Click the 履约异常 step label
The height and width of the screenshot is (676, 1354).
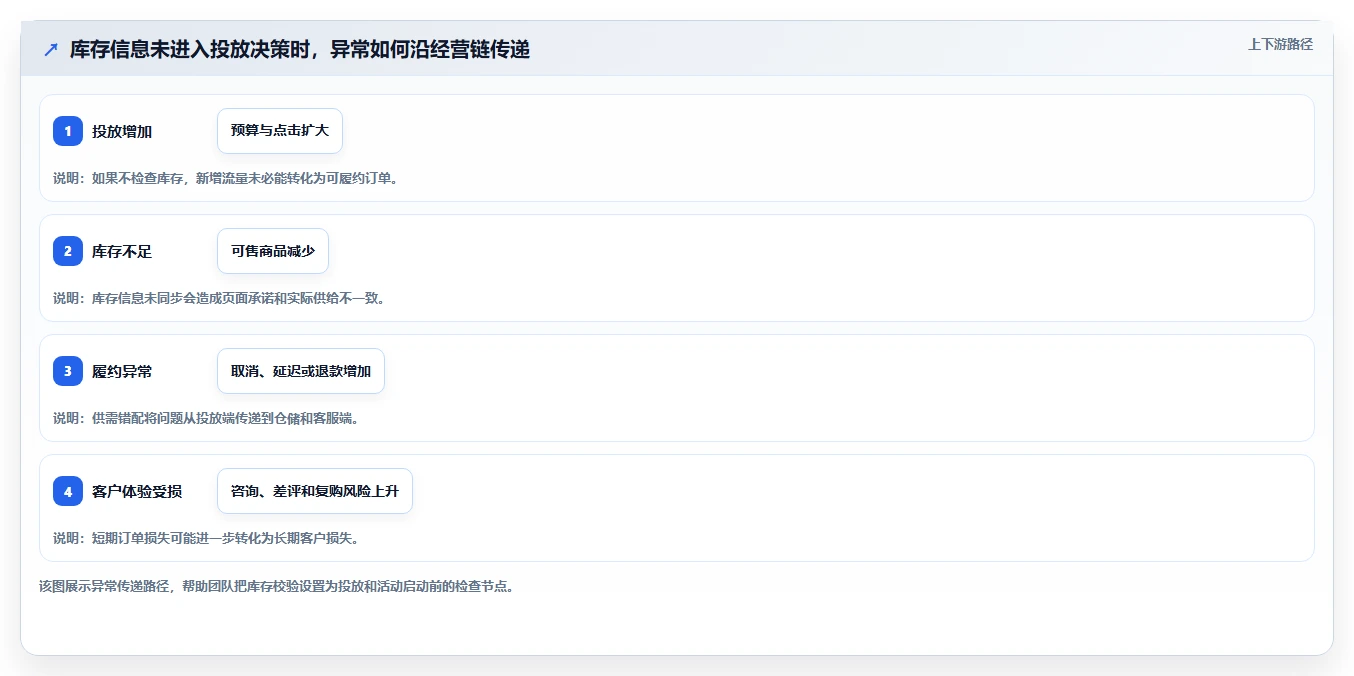pyautogui.click(x=122, y=371)
